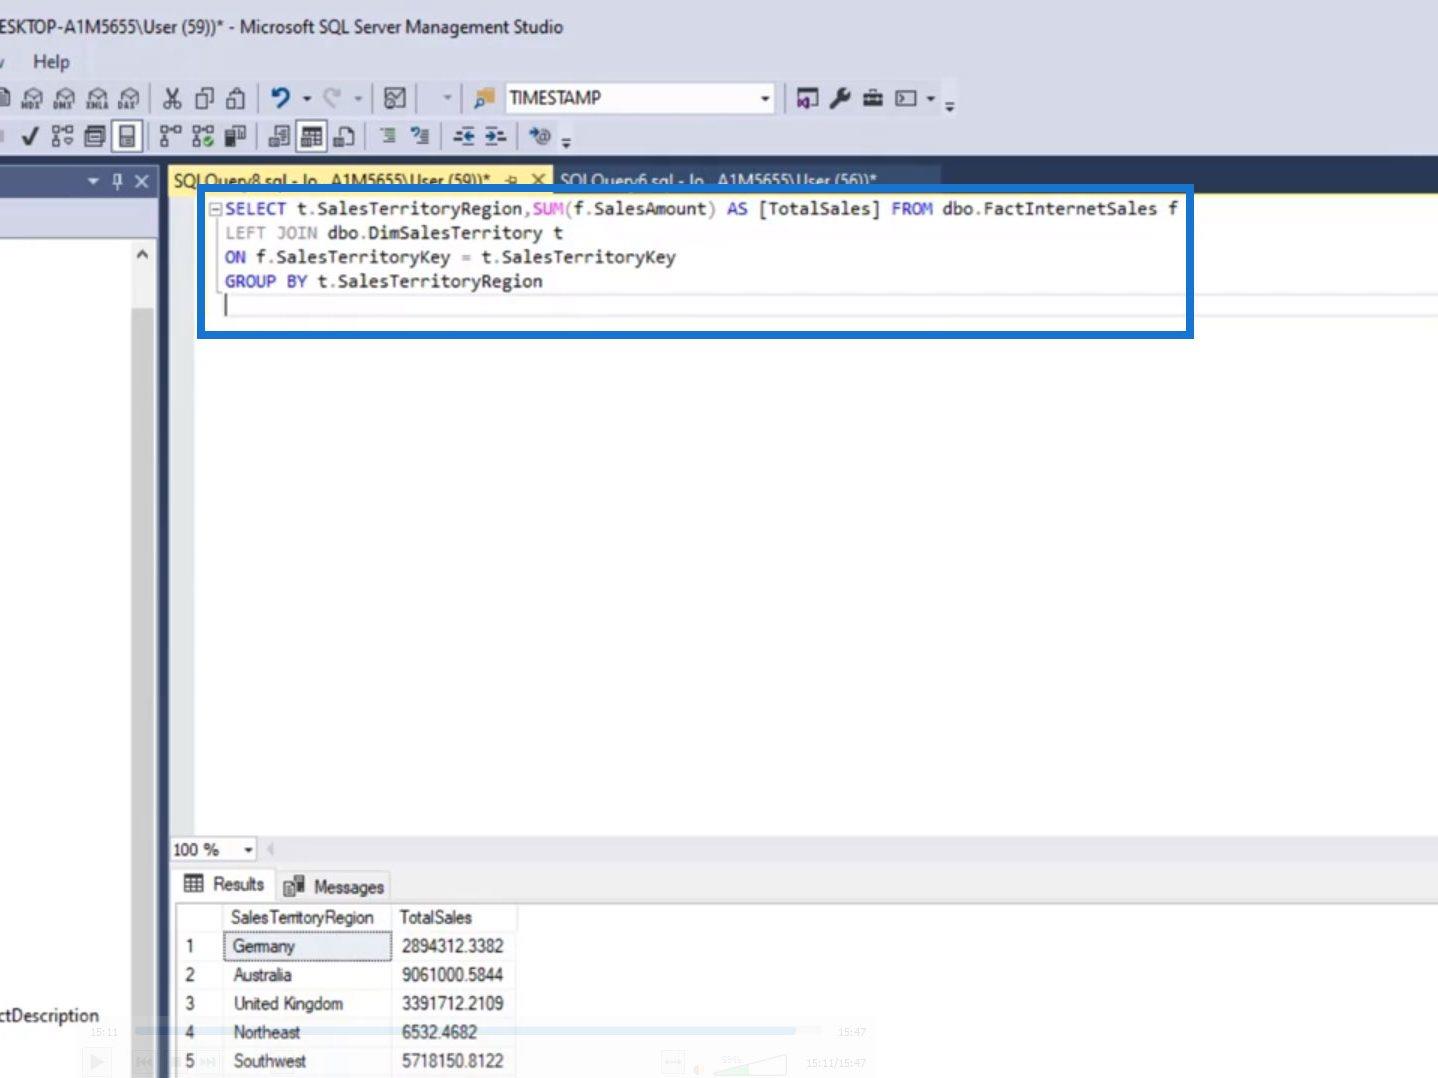Image resolution: width=1438 pixels, height=1078 pixels.
Task: Select the United Kingdom cell
Action: click(x=307, y=1004)
